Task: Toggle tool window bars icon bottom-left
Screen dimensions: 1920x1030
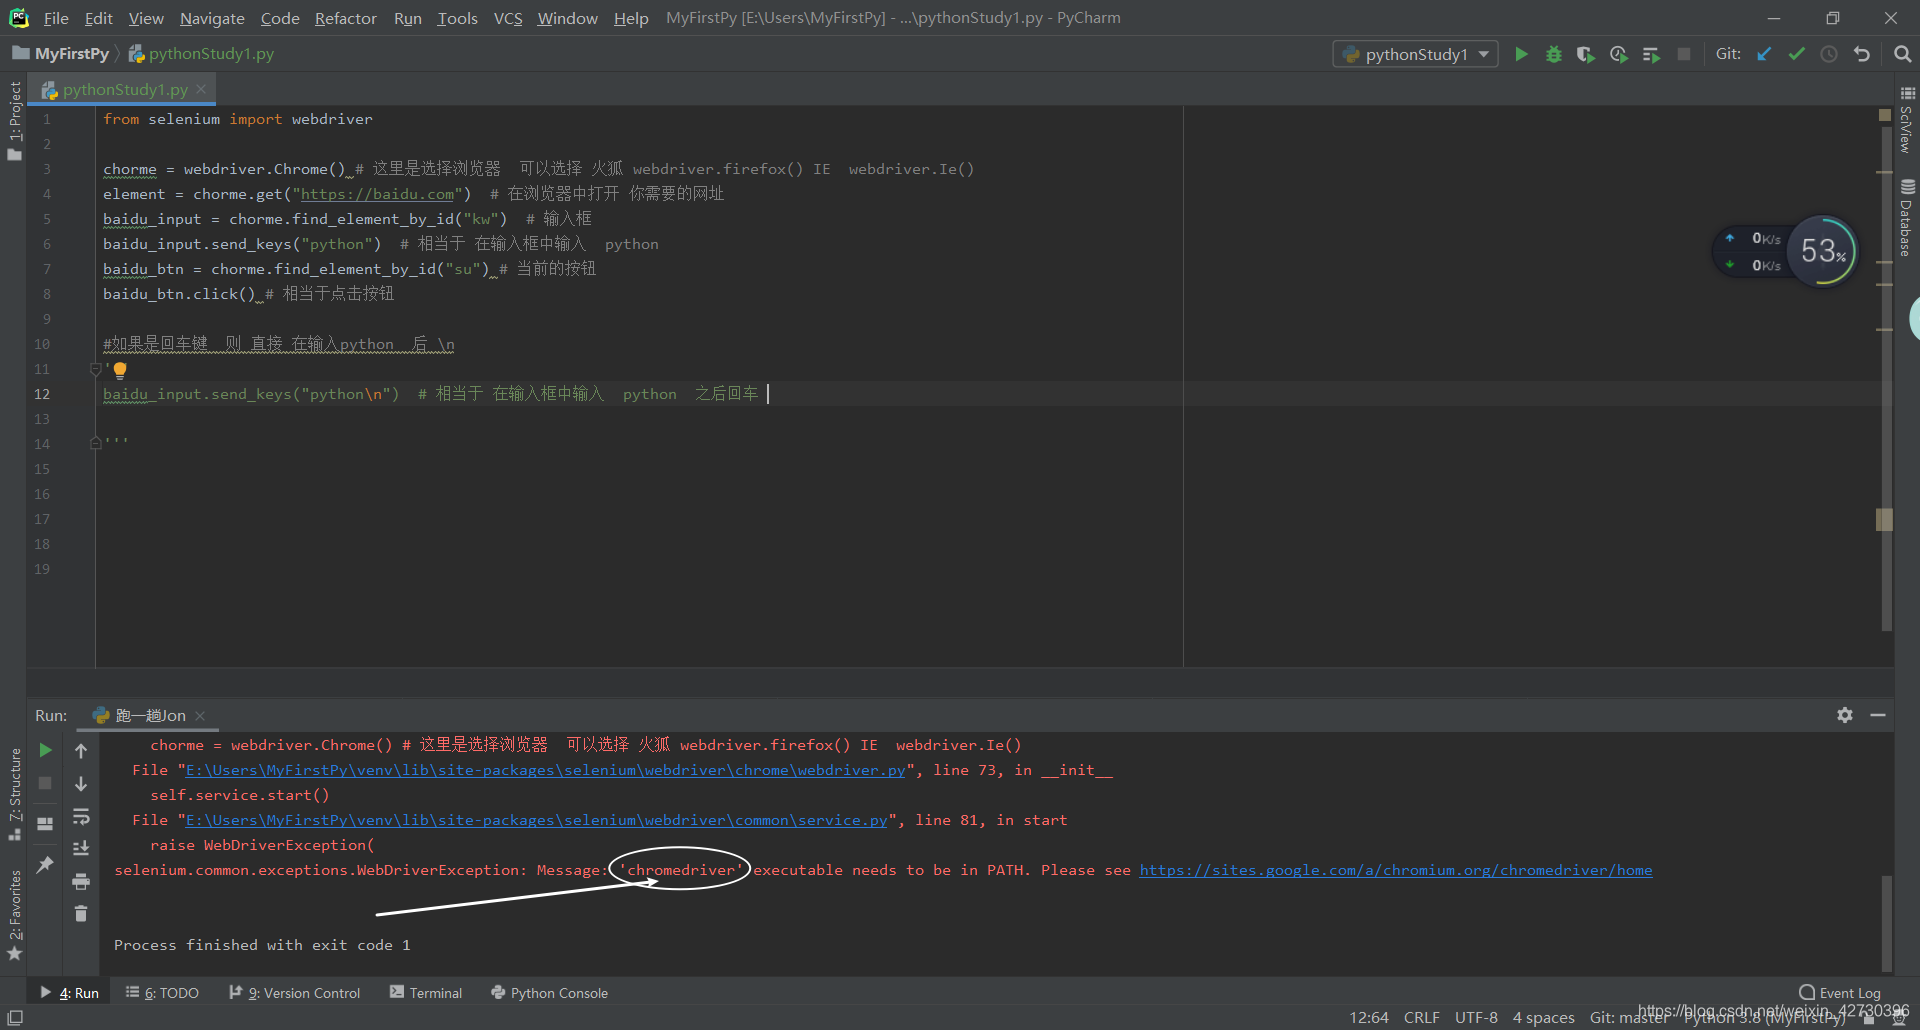Action: coord(15,1017)
